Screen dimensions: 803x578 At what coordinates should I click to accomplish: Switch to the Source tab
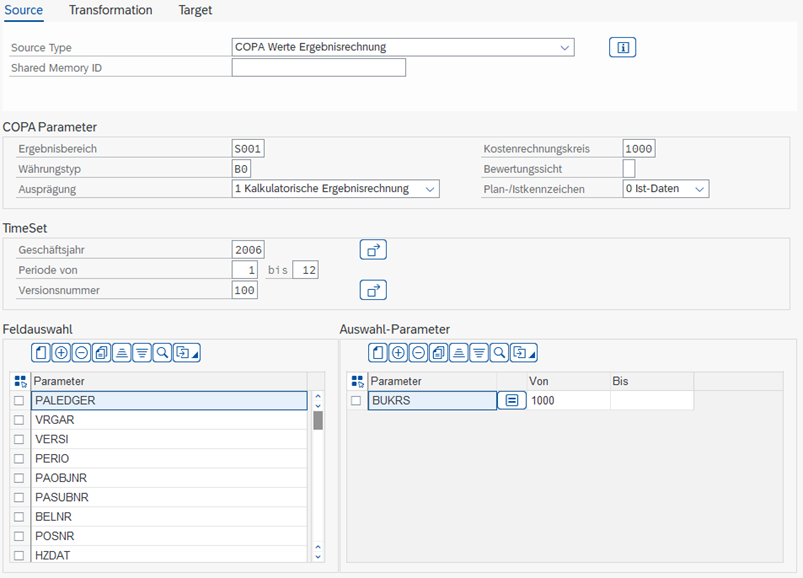[x=24, y=10]
